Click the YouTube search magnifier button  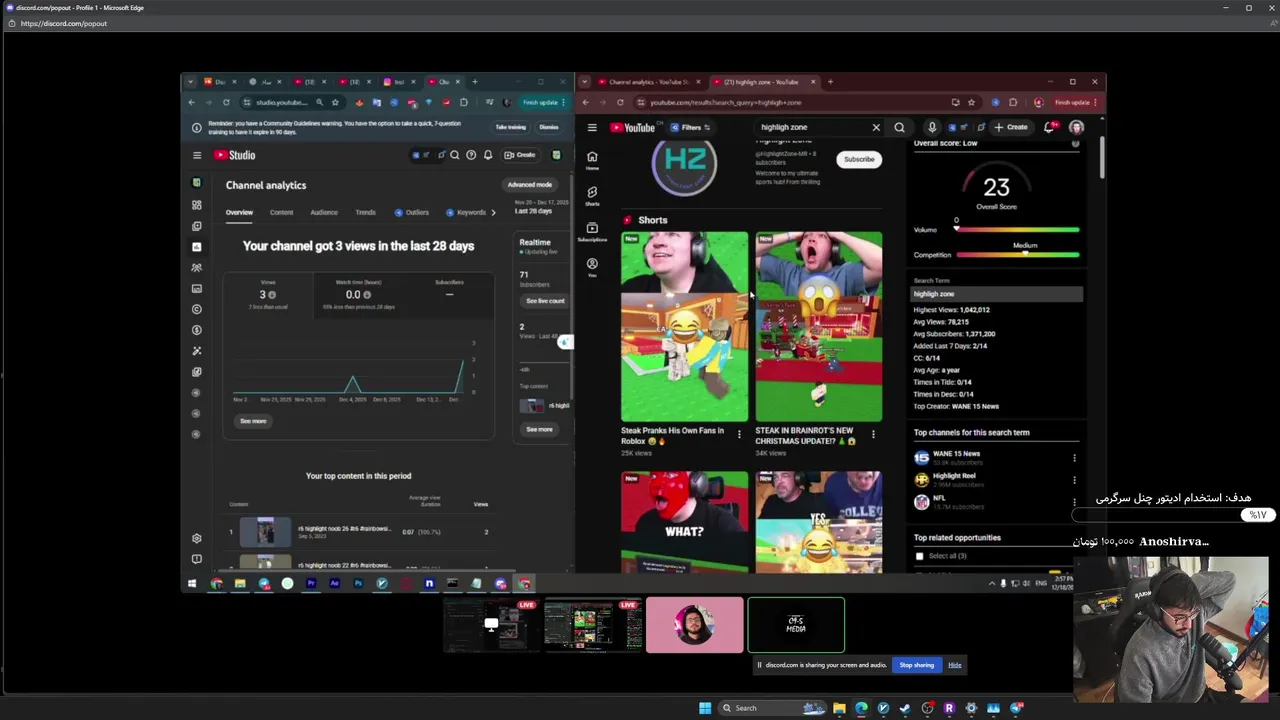click(899, 127)
